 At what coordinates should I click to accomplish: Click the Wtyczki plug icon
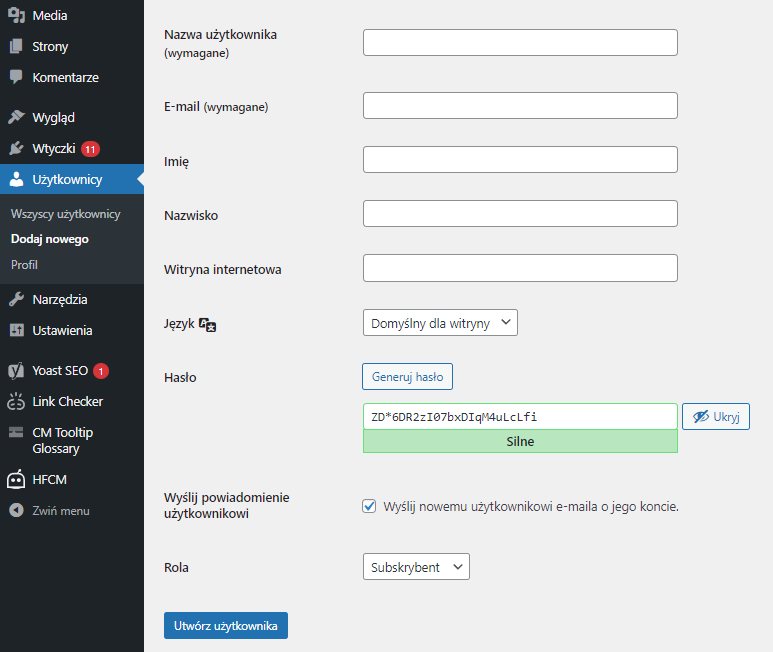coord(16,148)
